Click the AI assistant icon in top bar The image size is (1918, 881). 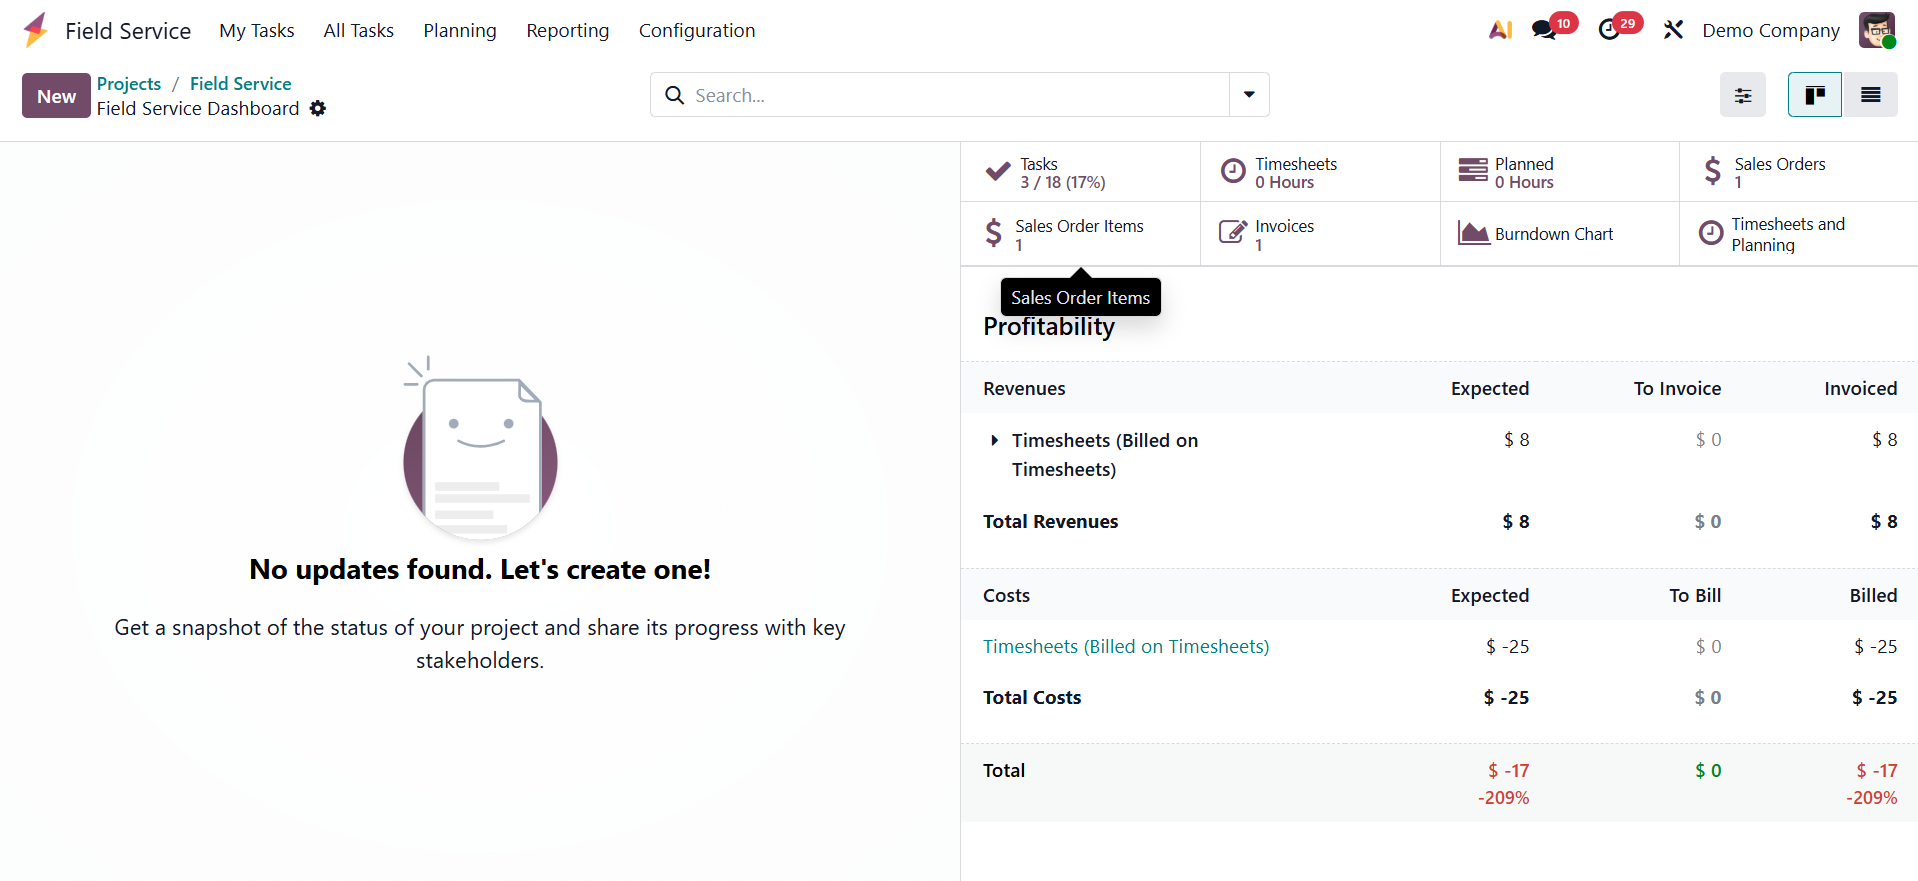(x=1500, y=30)
